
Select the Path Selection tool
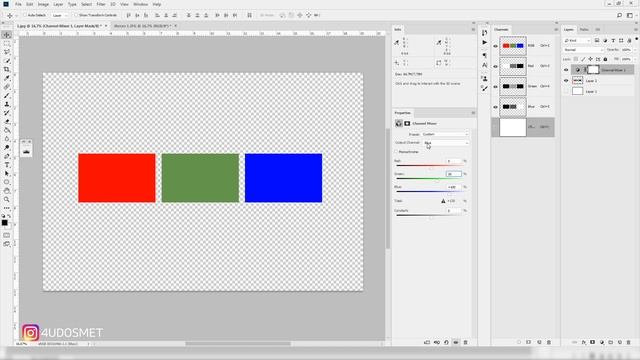point(7,173)
